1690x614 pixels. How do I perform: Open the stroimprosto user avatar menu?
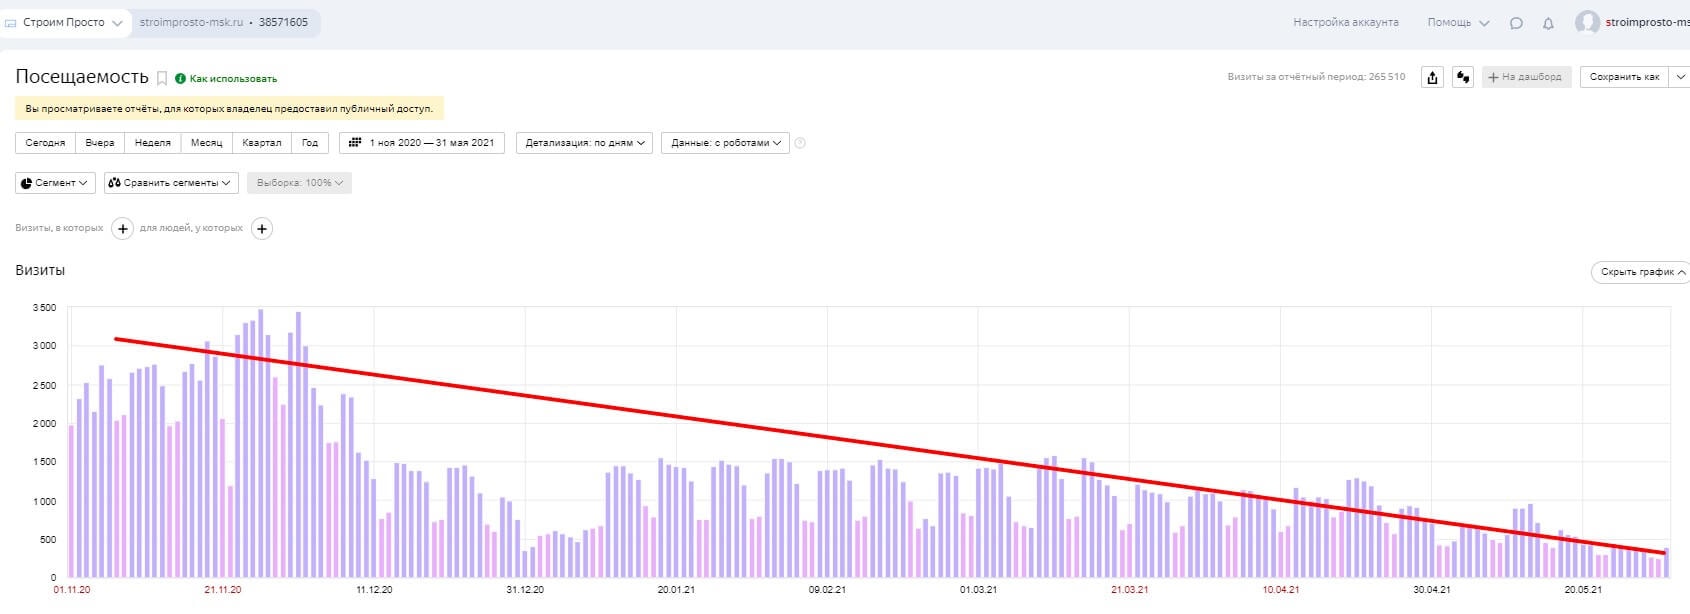(1587, 22)
